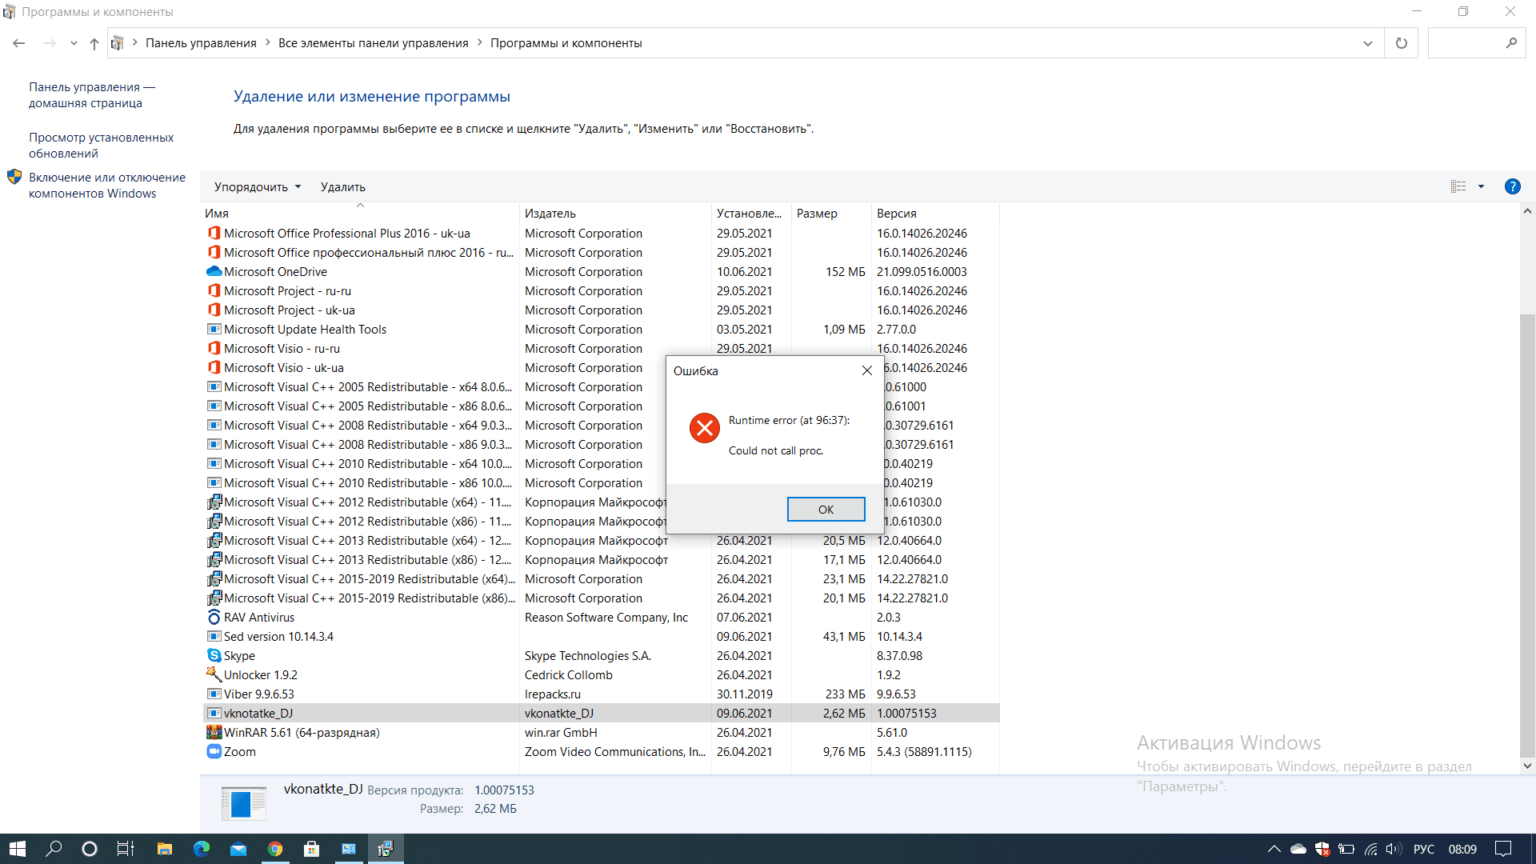Close the Ошибка dialog with X
Screen dimensions: 1536x864
click(x=867, y=370)
